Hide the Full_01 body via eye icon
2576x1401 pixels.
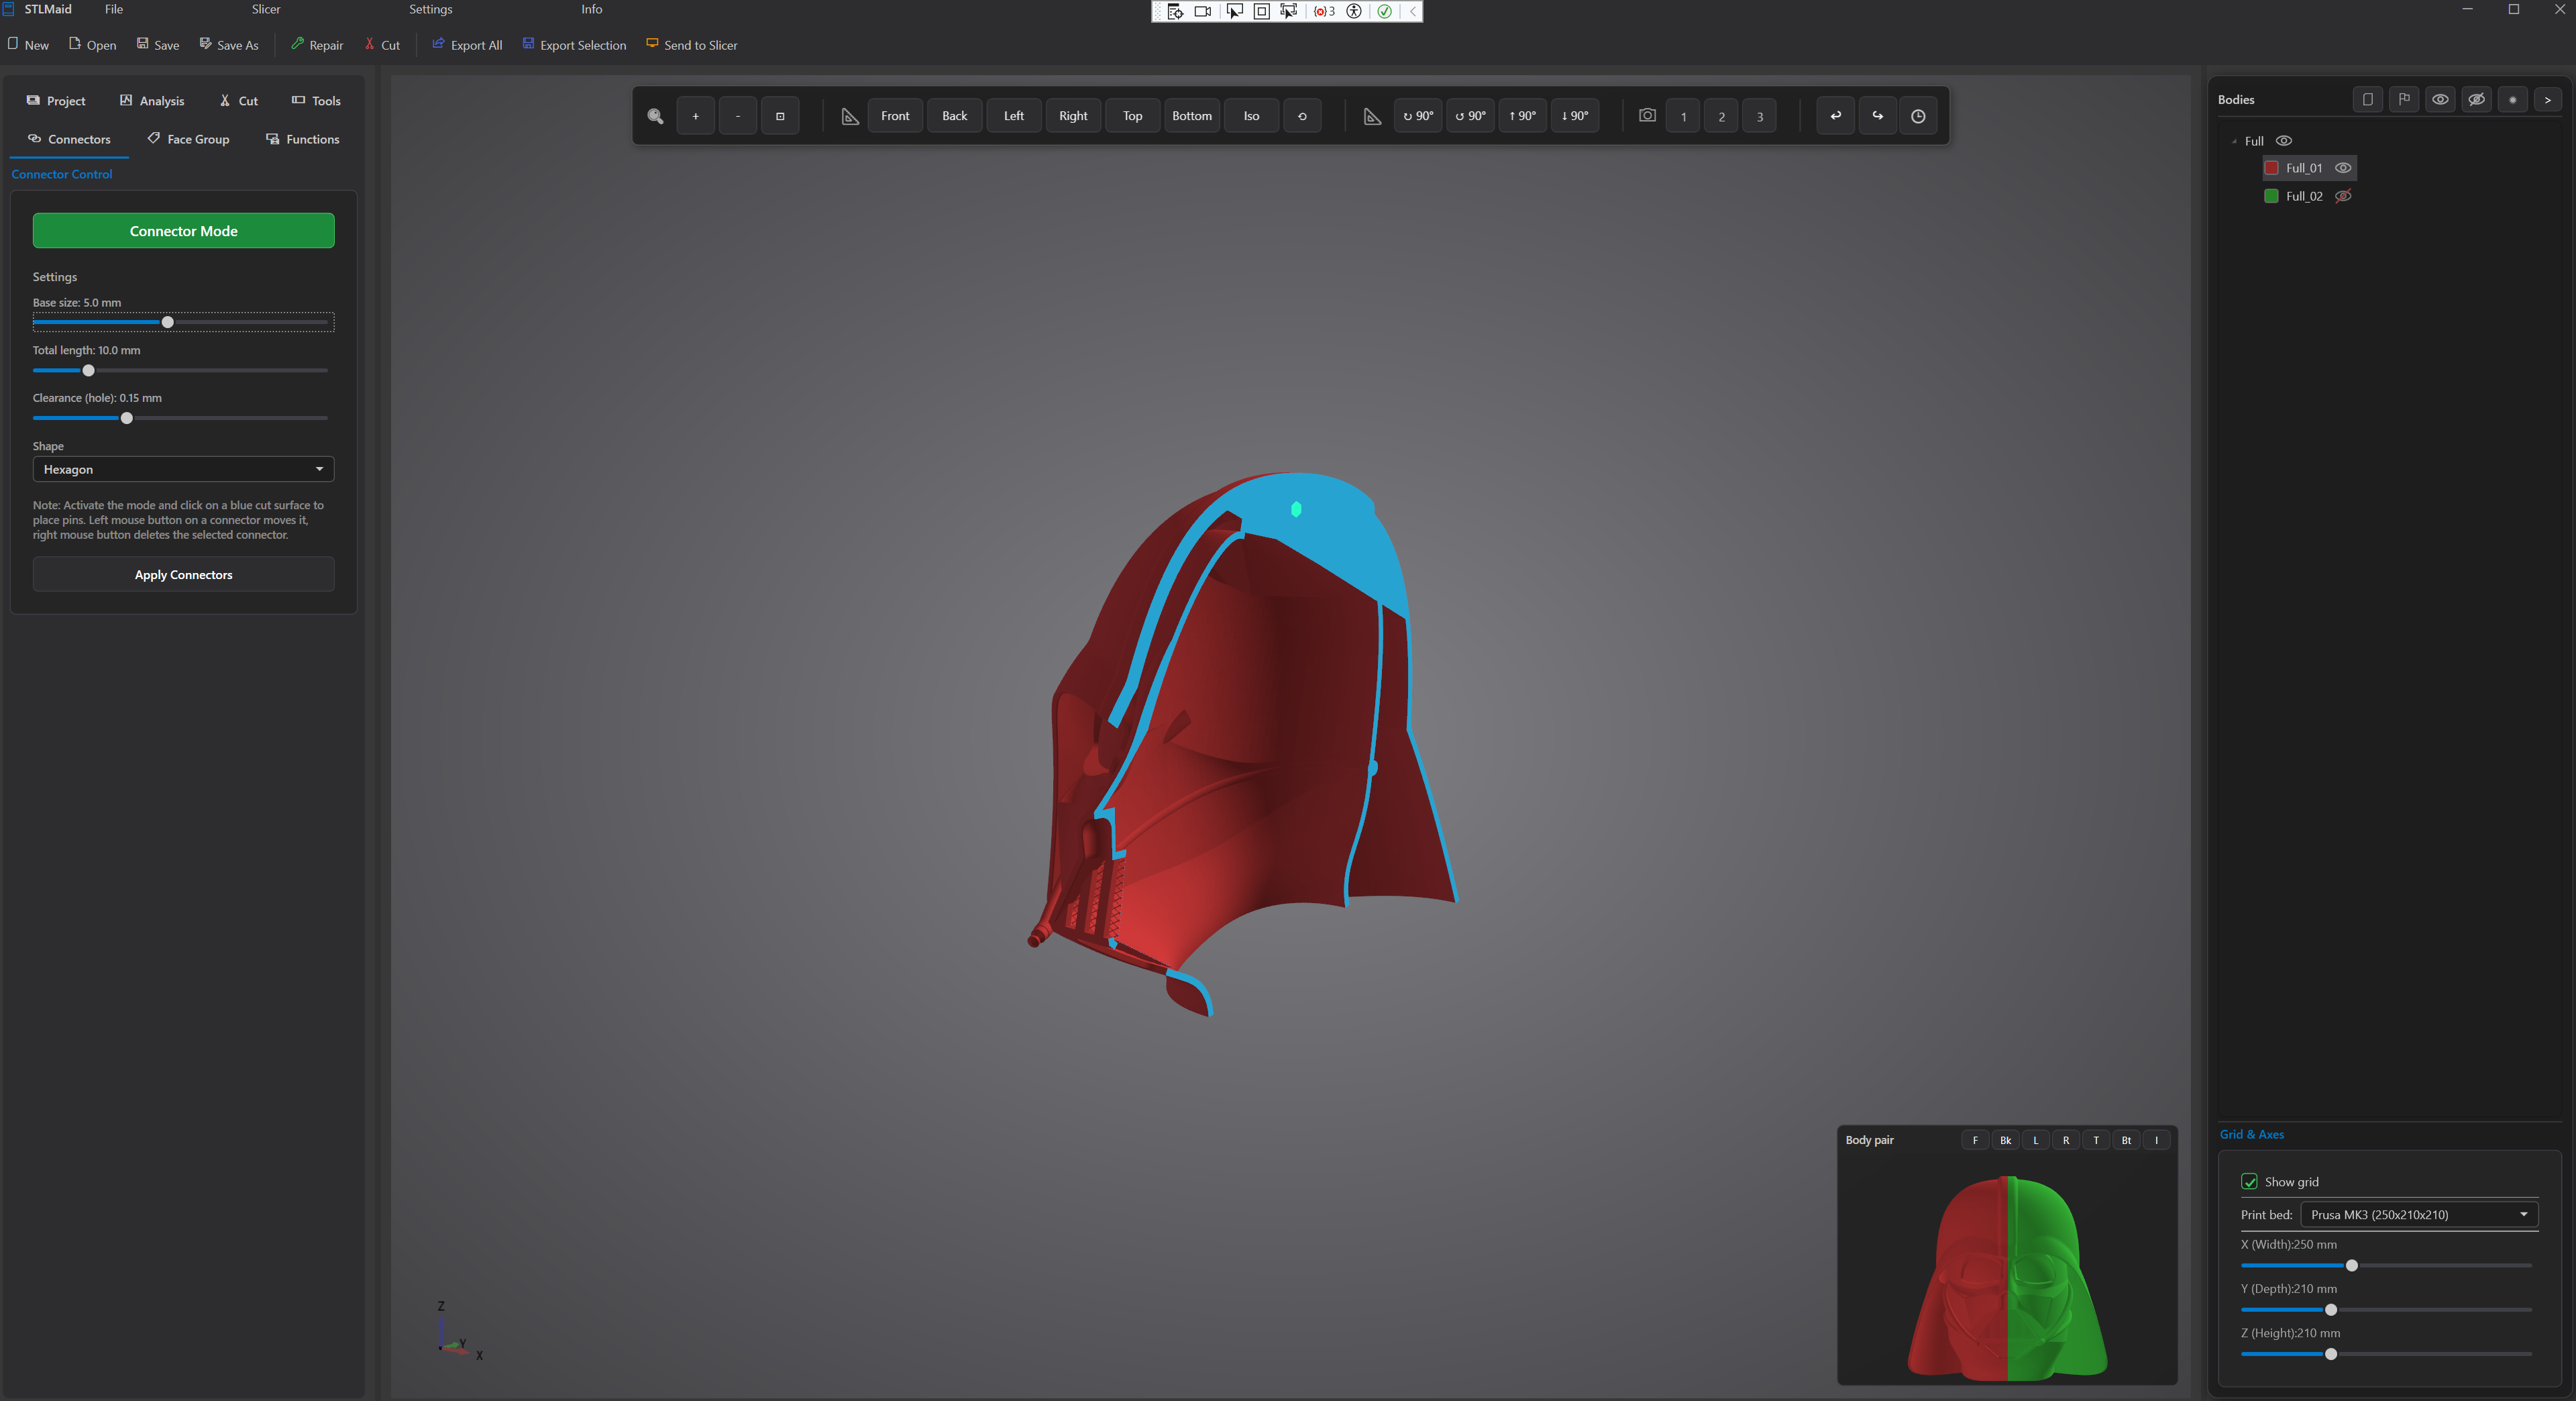tap(2343, 168)
